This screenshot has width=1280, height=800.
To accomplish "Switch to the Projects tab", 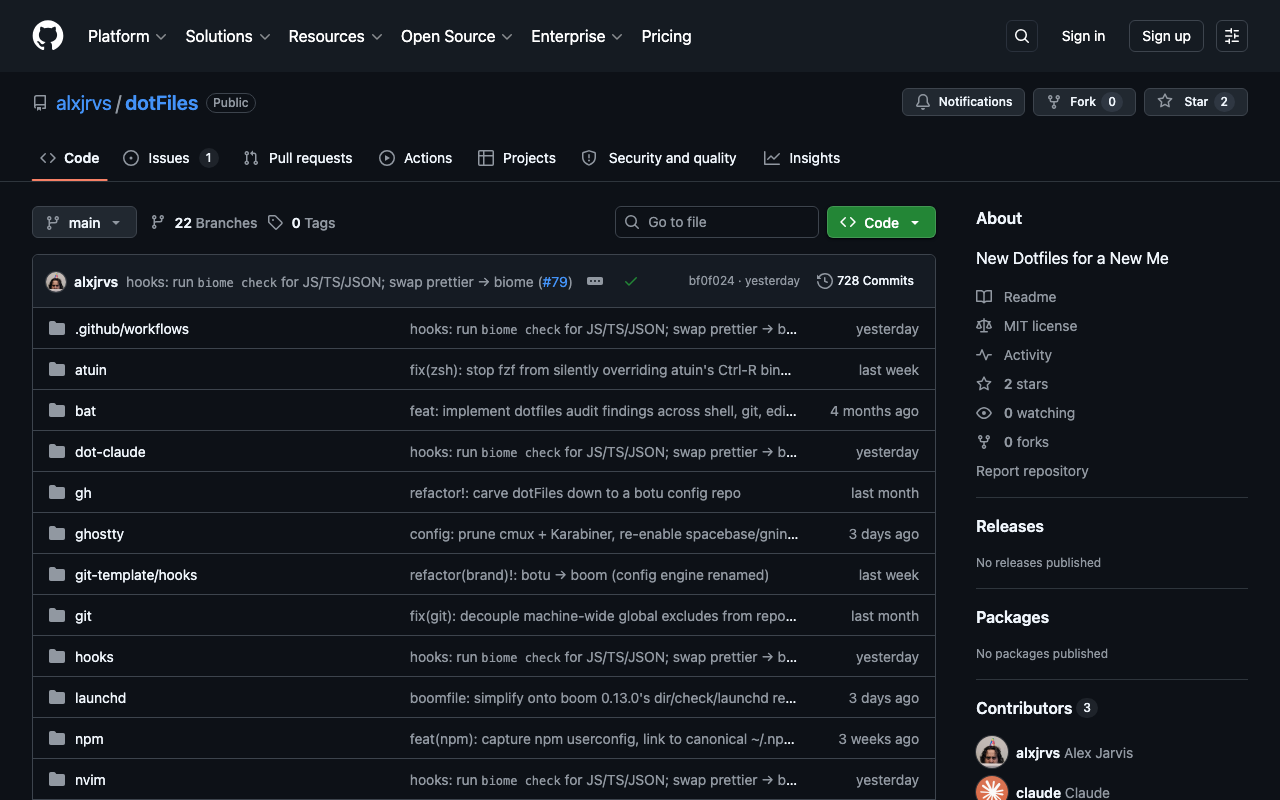I will tap(517, 158).
